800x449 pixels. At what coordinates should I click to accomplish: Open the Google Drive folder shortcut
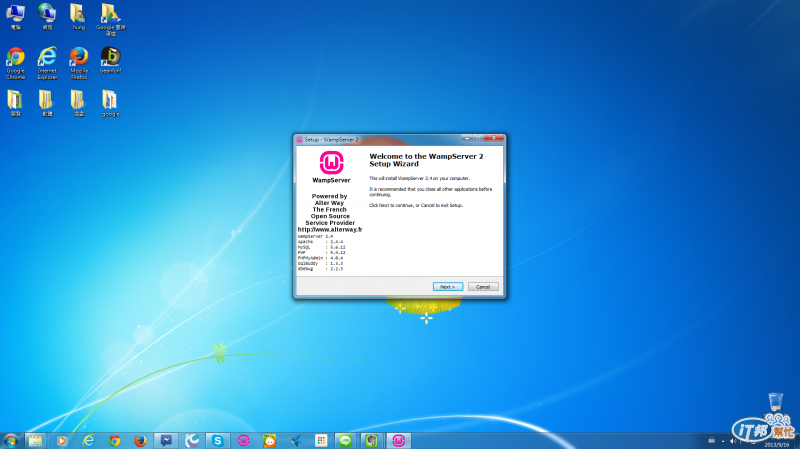110,19
